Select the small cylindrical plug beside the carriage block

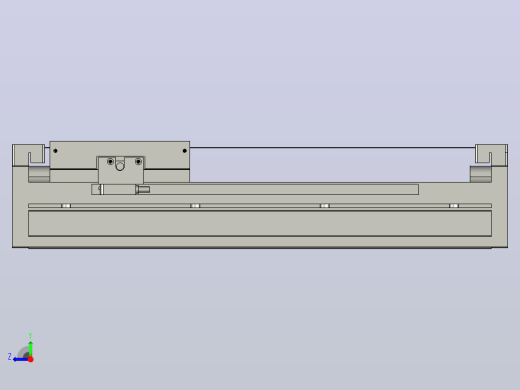144,190
